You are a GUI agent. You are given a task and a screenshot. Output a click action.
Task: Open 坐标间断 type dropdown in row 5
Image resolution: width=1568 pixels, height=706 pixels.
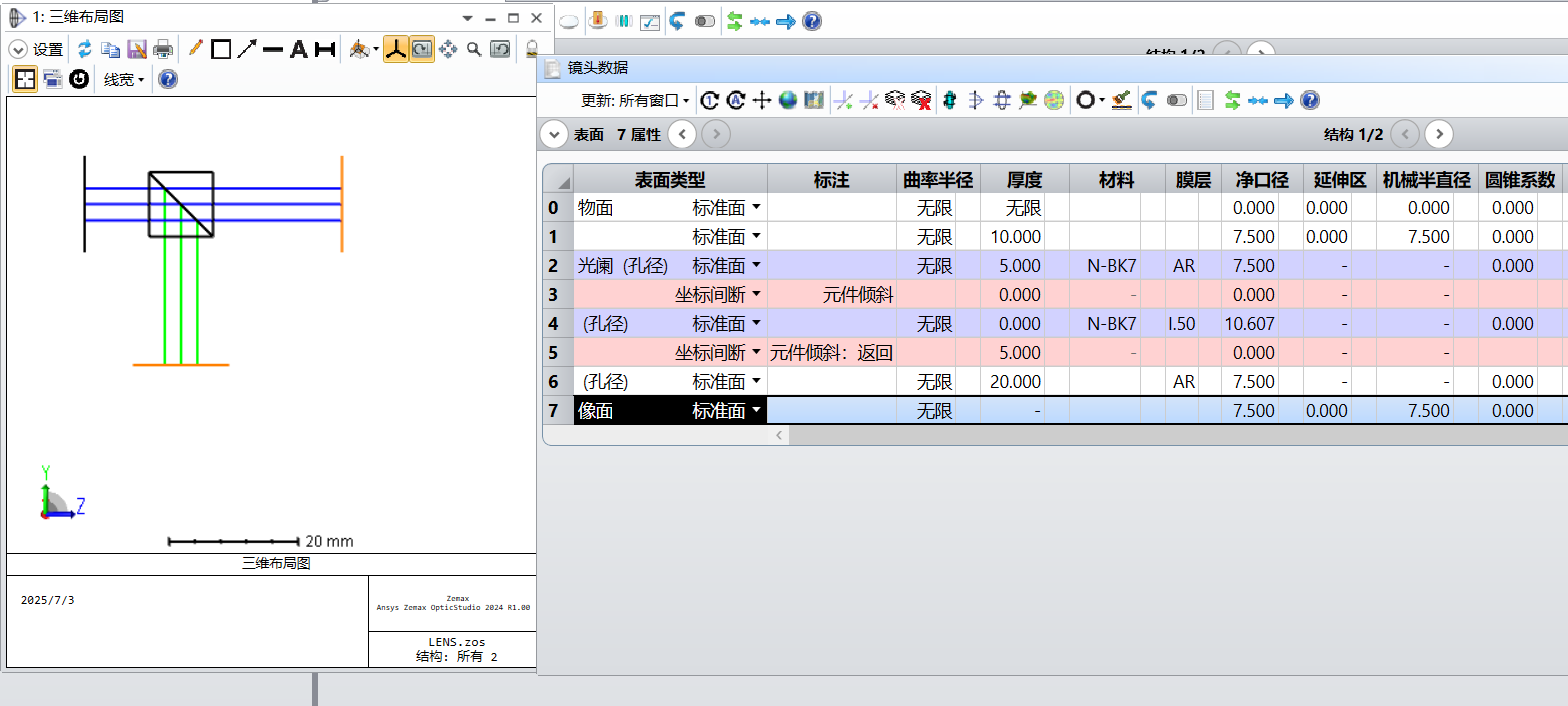pos(756,353)
